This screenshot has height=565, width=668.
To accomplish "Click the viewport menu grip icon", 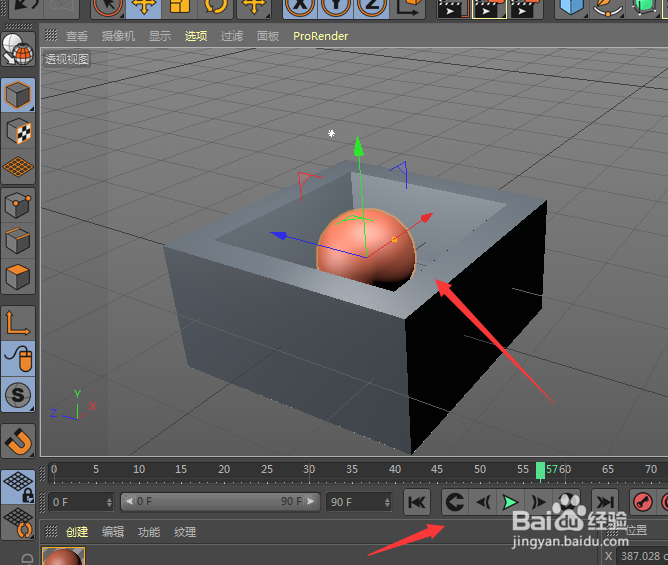I will point(51,35).
